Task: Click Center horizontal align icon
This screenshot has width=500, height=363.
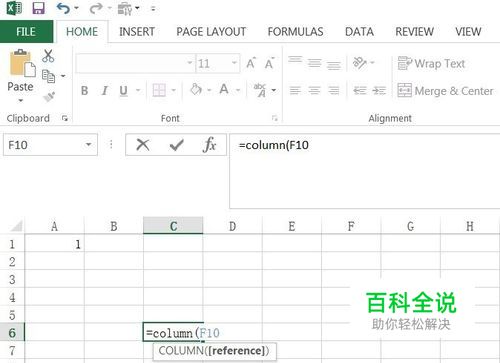Action: (314, 90)
